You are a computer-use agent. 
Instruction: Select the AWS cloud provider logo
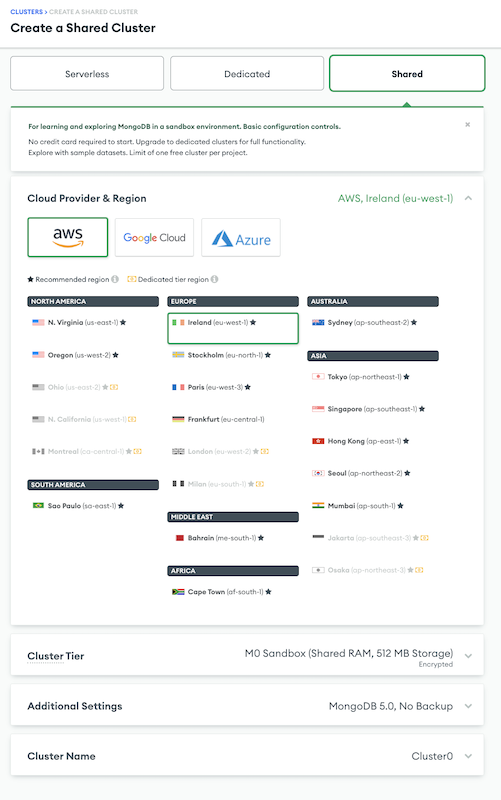coord(67,237)
